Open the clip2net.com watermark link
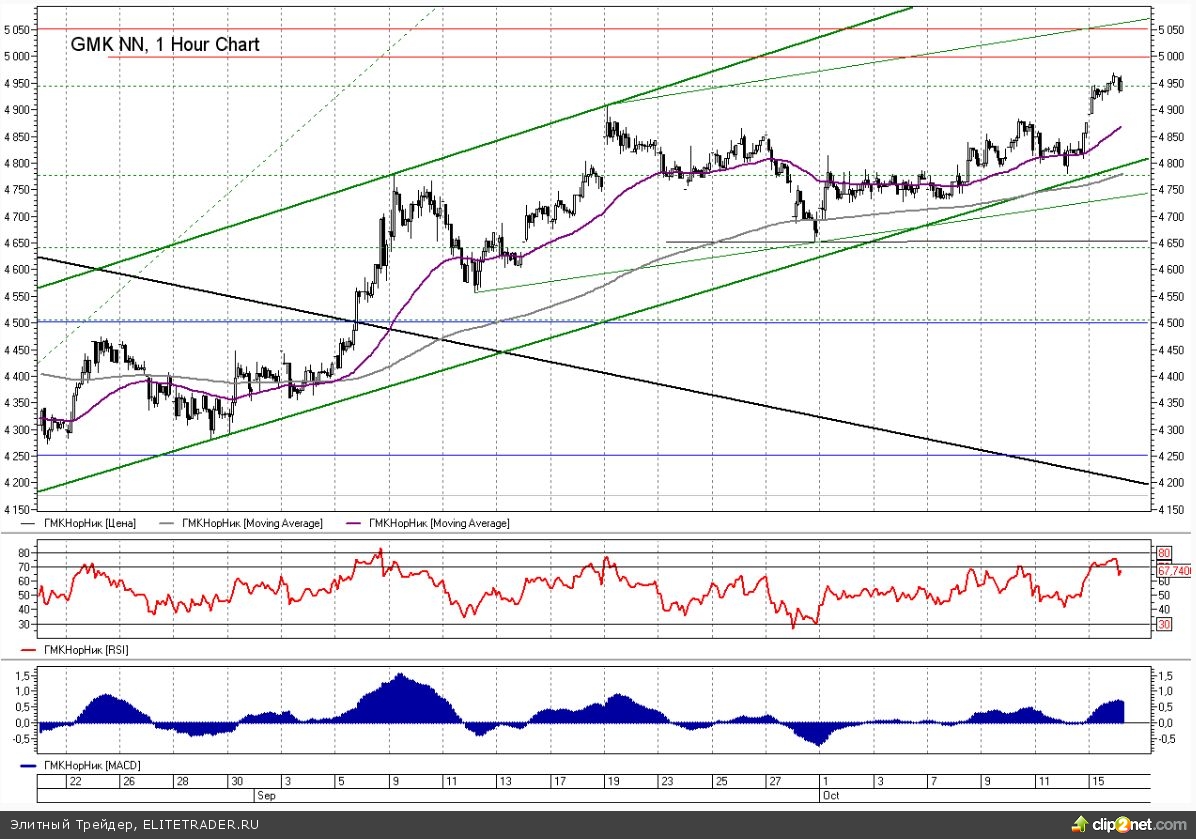The image size is (1196, 839). point(1136,825)
